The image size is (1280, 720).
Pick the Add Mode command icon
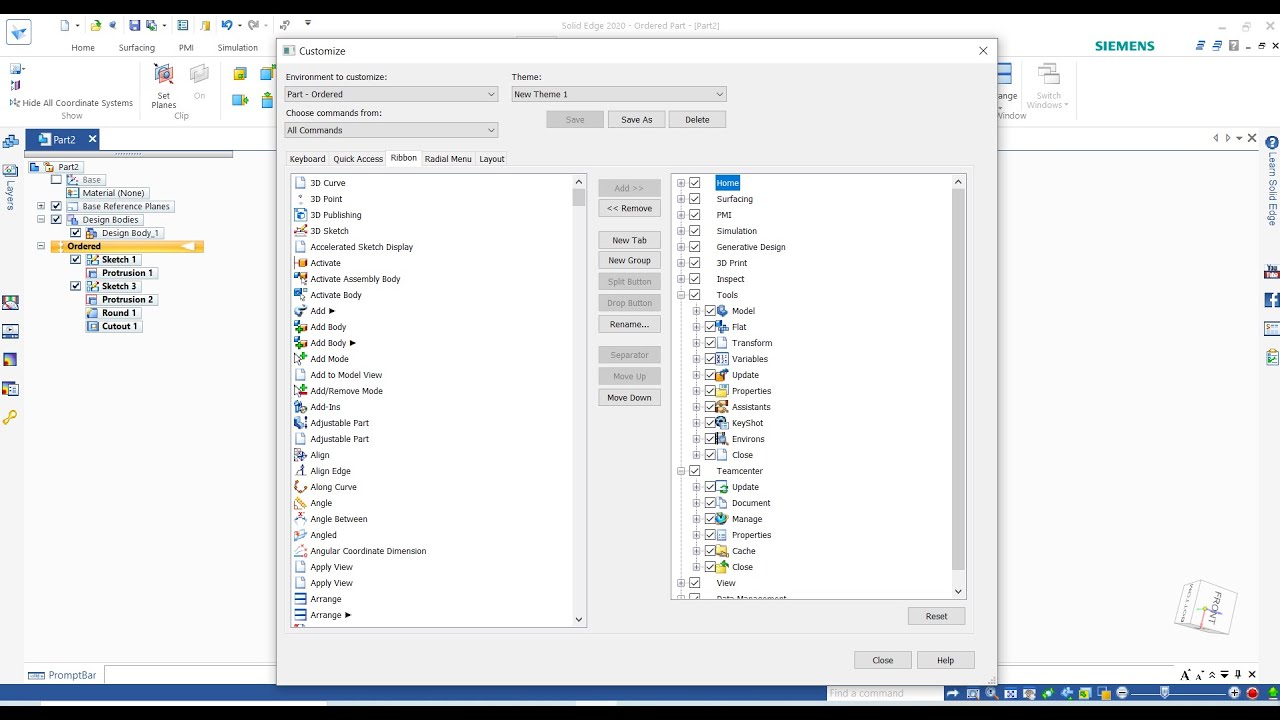click(300, 359)
